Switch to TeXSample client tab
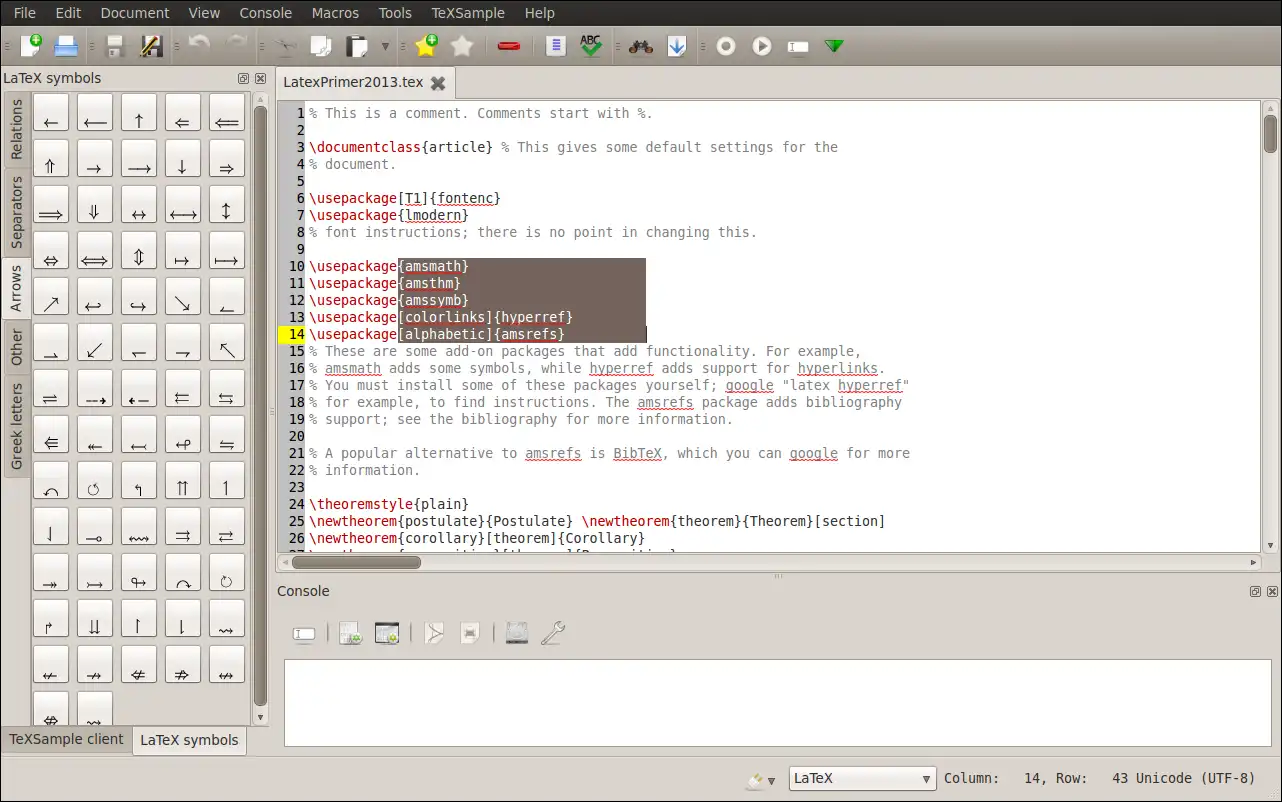 [x=66, y=740]
